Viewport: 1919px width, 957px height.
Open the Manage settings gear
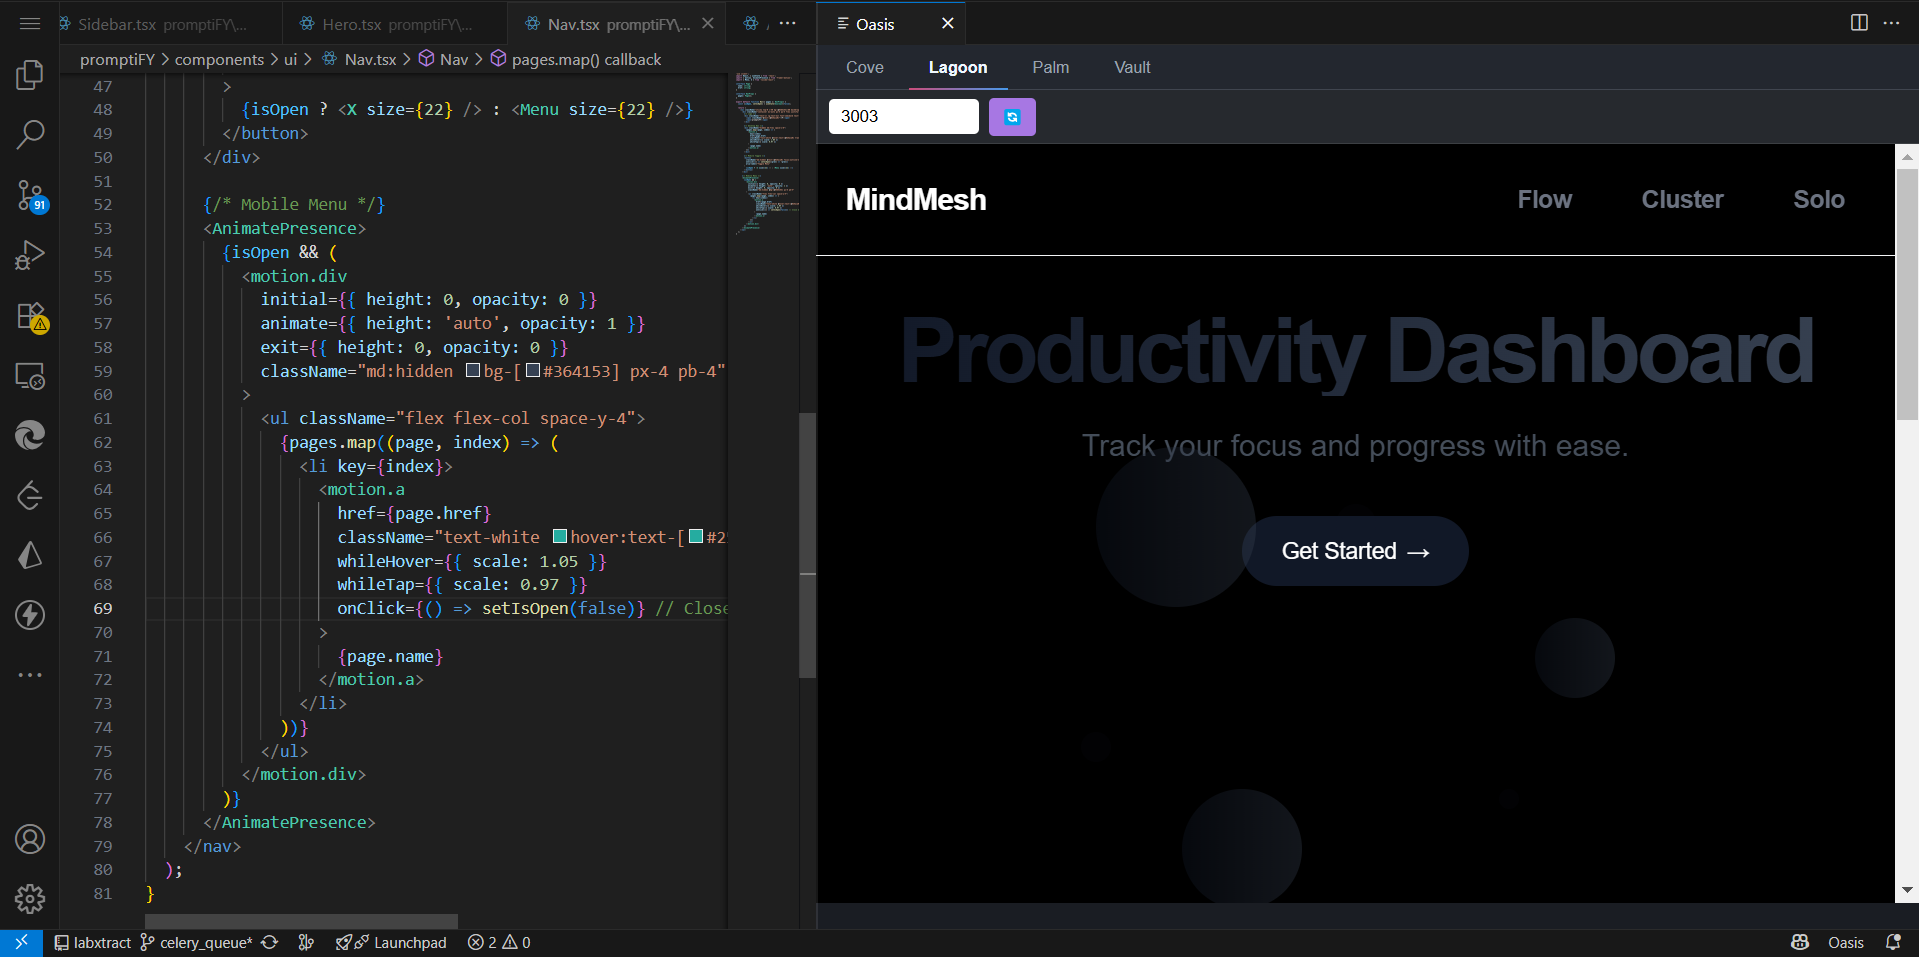pos(30,899)
